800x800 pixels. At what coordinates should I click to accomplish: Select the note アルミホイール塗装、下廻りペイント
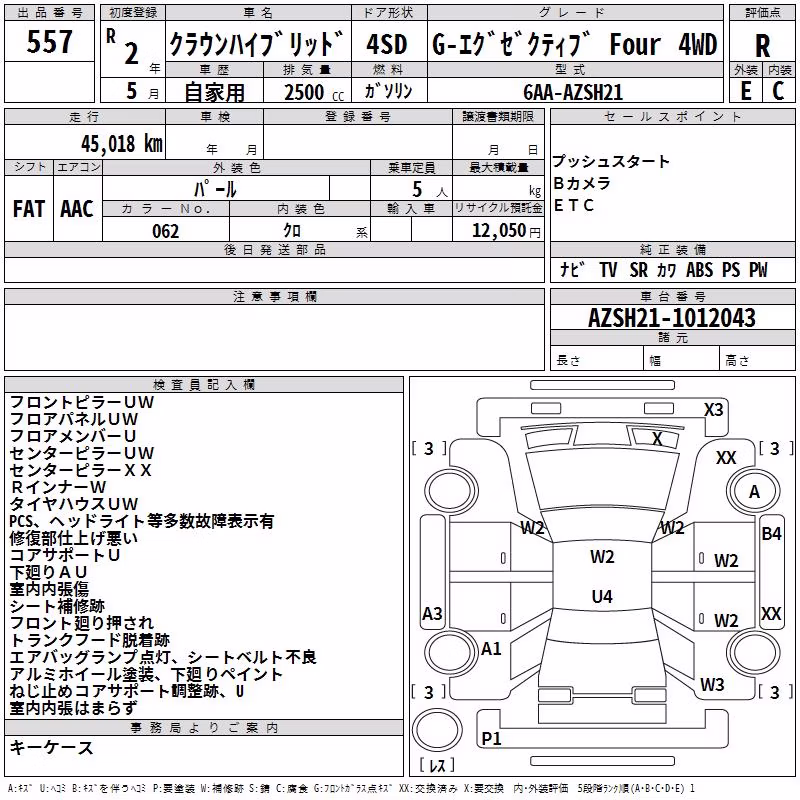click(146, 674)
